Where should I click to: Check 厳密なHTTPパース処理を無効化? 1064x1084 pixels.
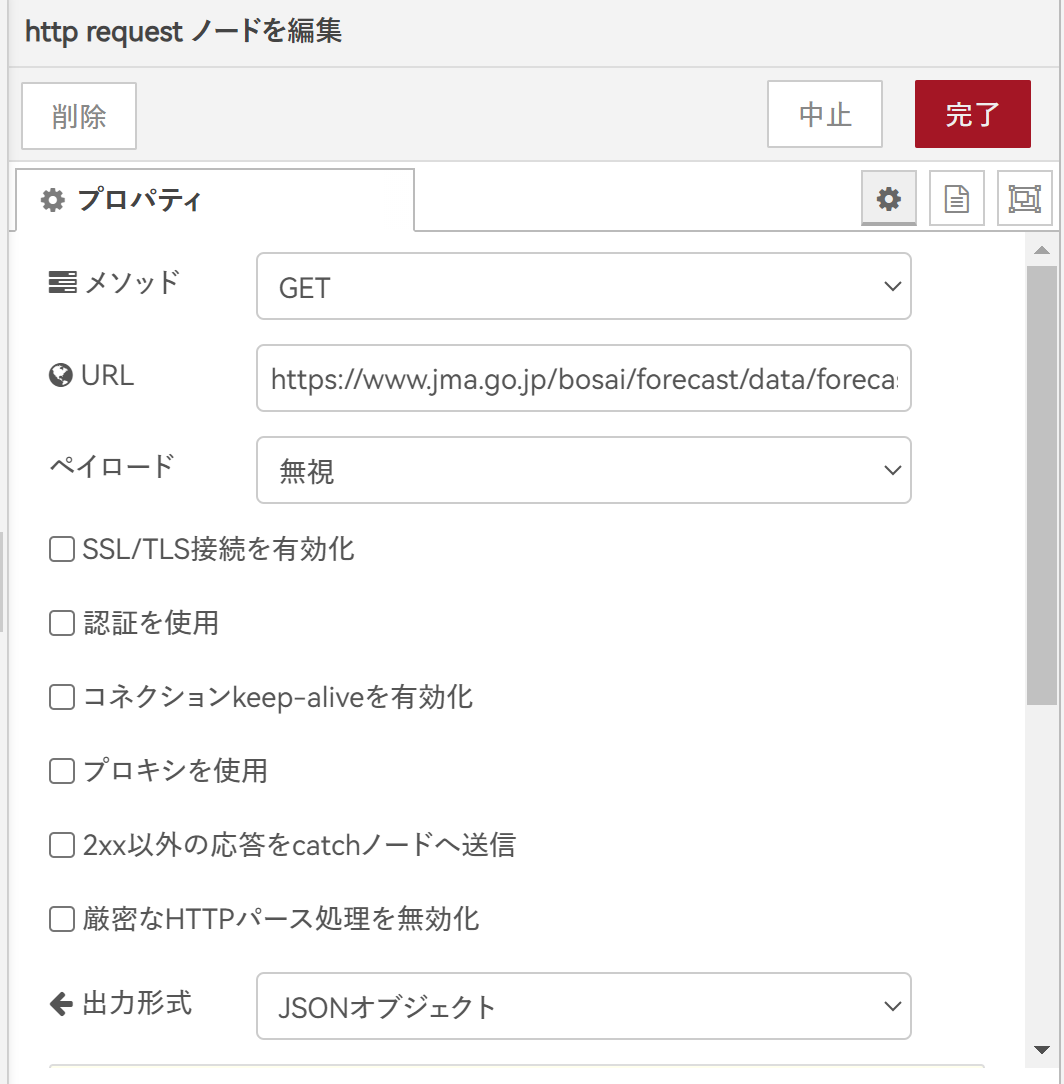61,919
